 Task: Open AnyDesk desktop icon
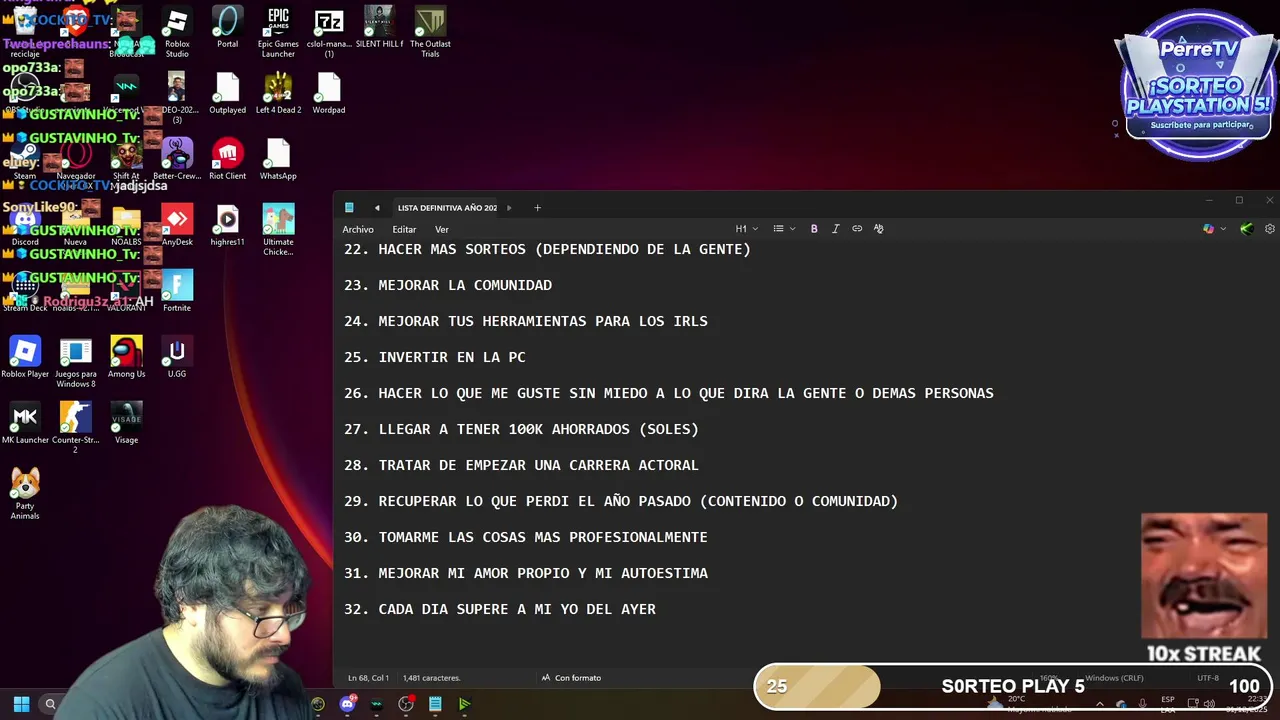177,226
